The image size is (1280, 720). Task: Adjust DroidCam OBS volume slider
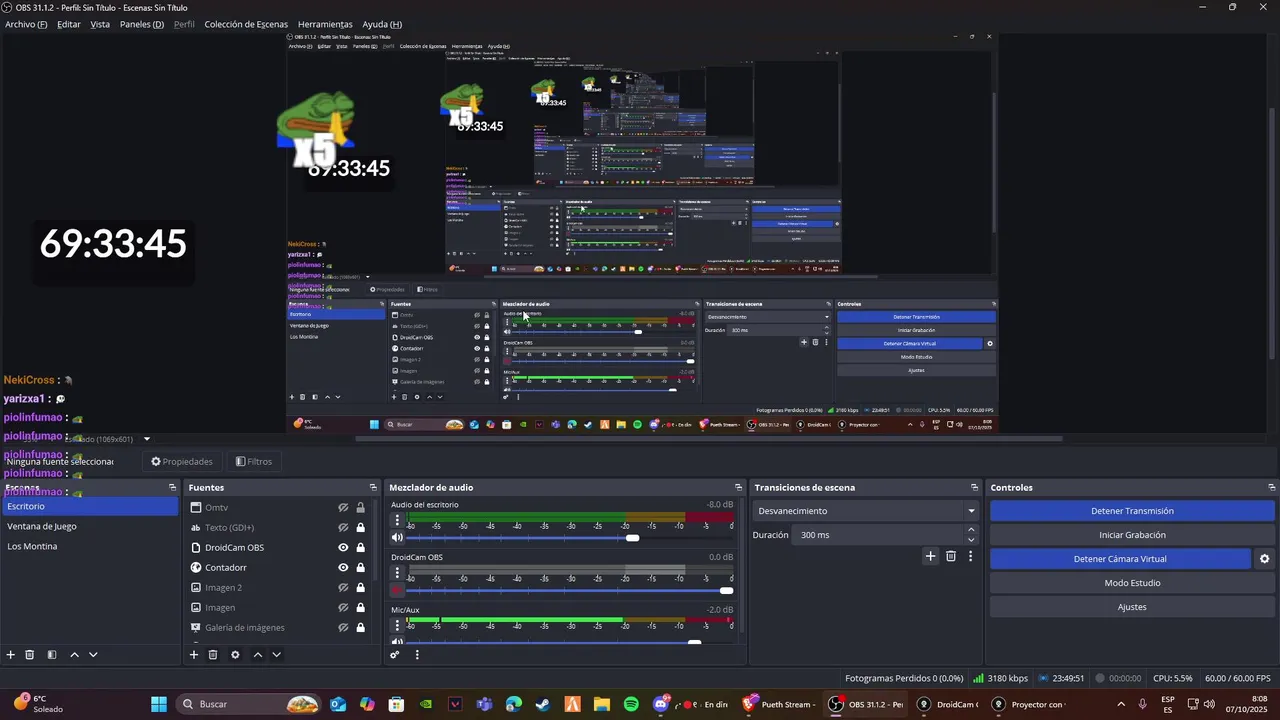(x=726, y=590)
